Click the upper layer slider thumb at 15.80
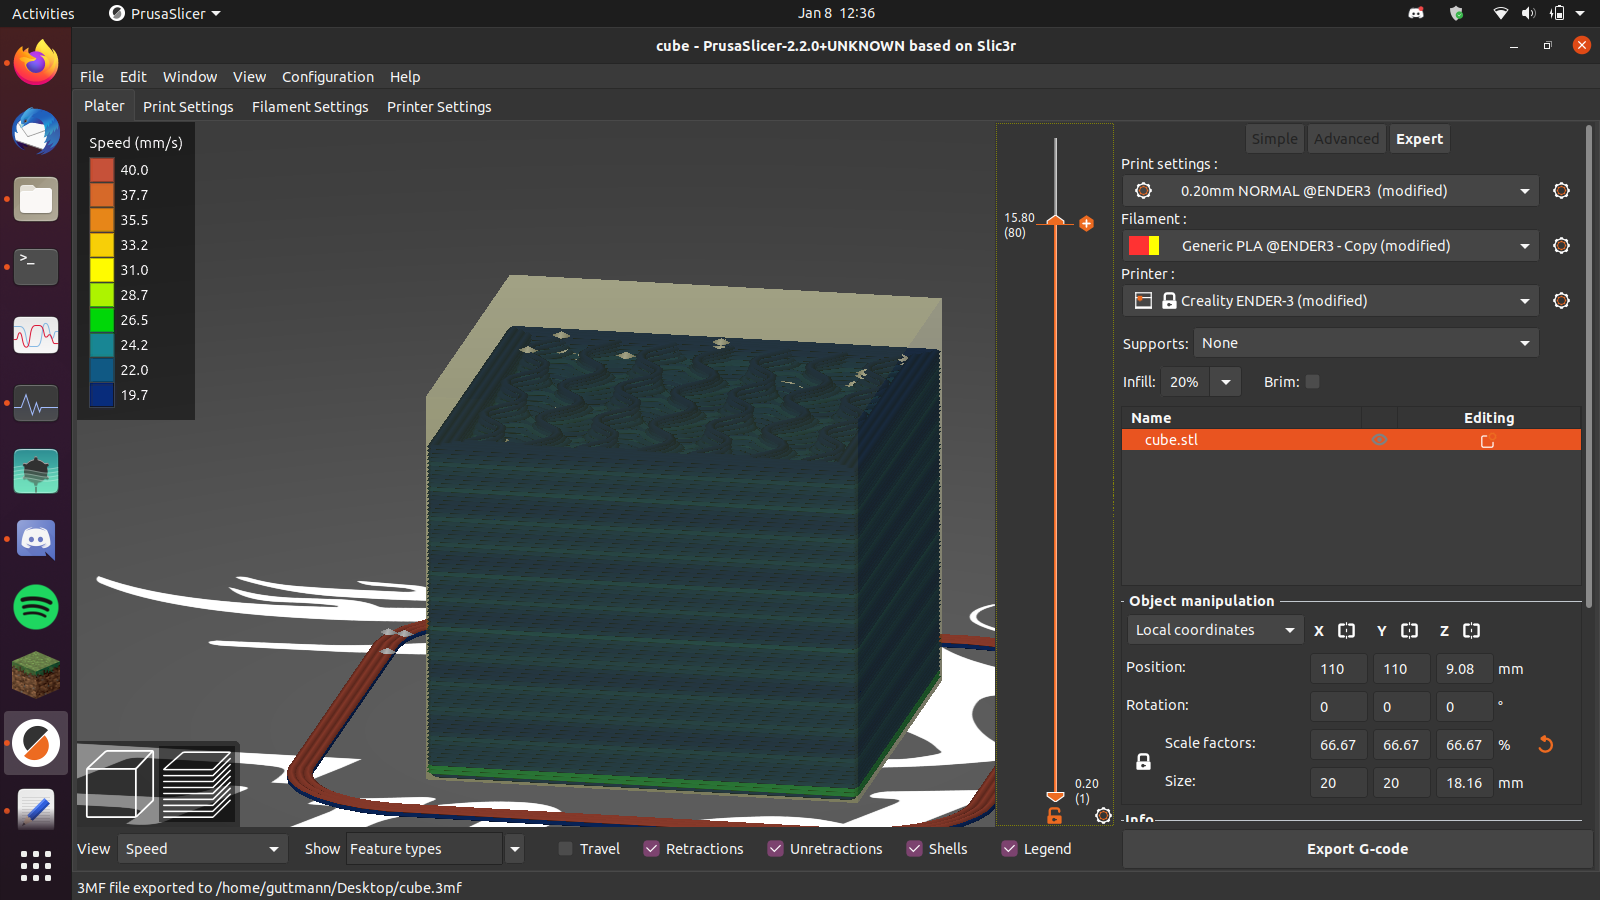This screenshot has height=900, width=1600. click(1055, 219)
